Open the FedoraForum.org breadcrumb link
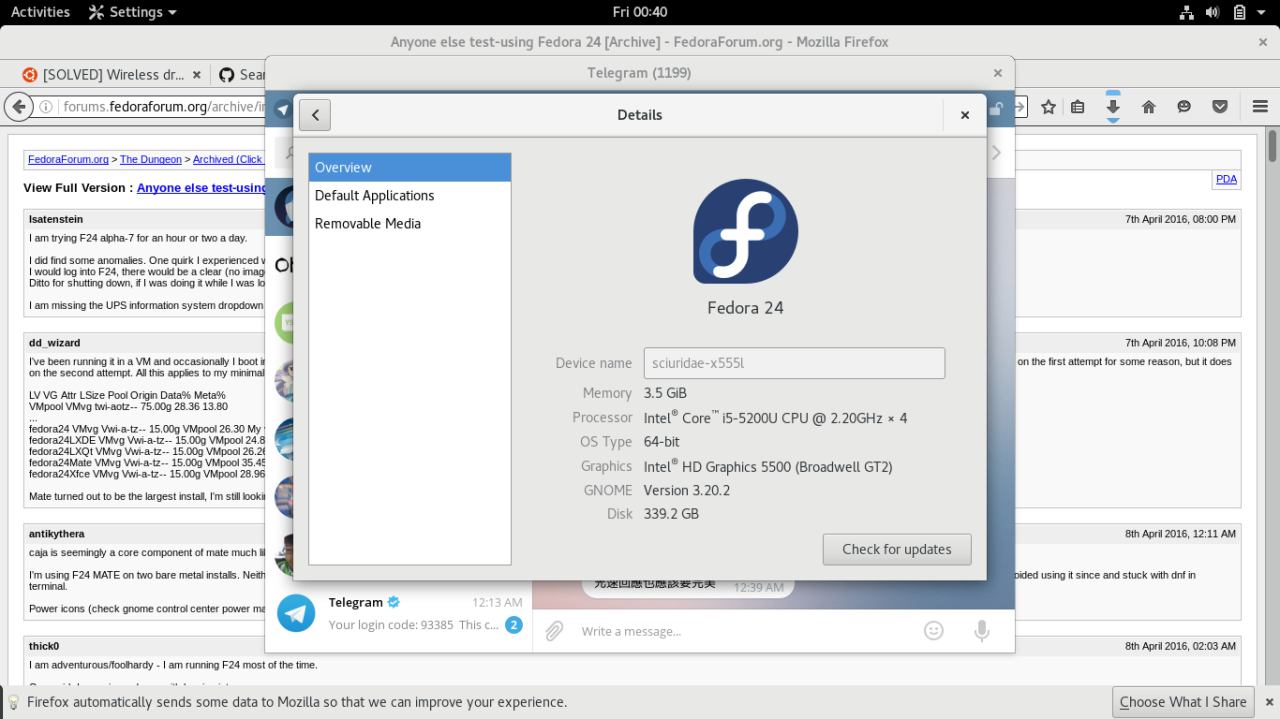The width and height of the screenshot is (1280, 719). (x=68, y=159)
